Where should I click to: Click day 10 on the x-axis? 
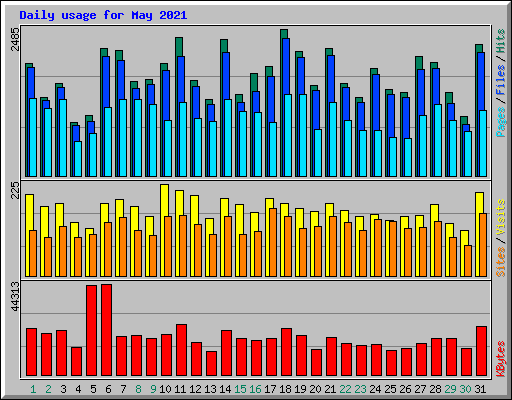pos(165,389)
